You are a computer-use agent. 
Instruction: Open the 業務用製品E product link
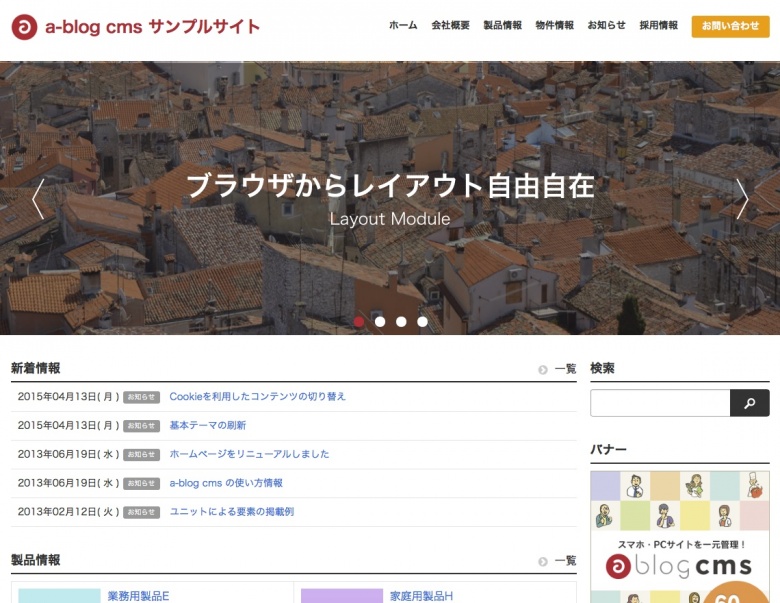tap(139, 596)
